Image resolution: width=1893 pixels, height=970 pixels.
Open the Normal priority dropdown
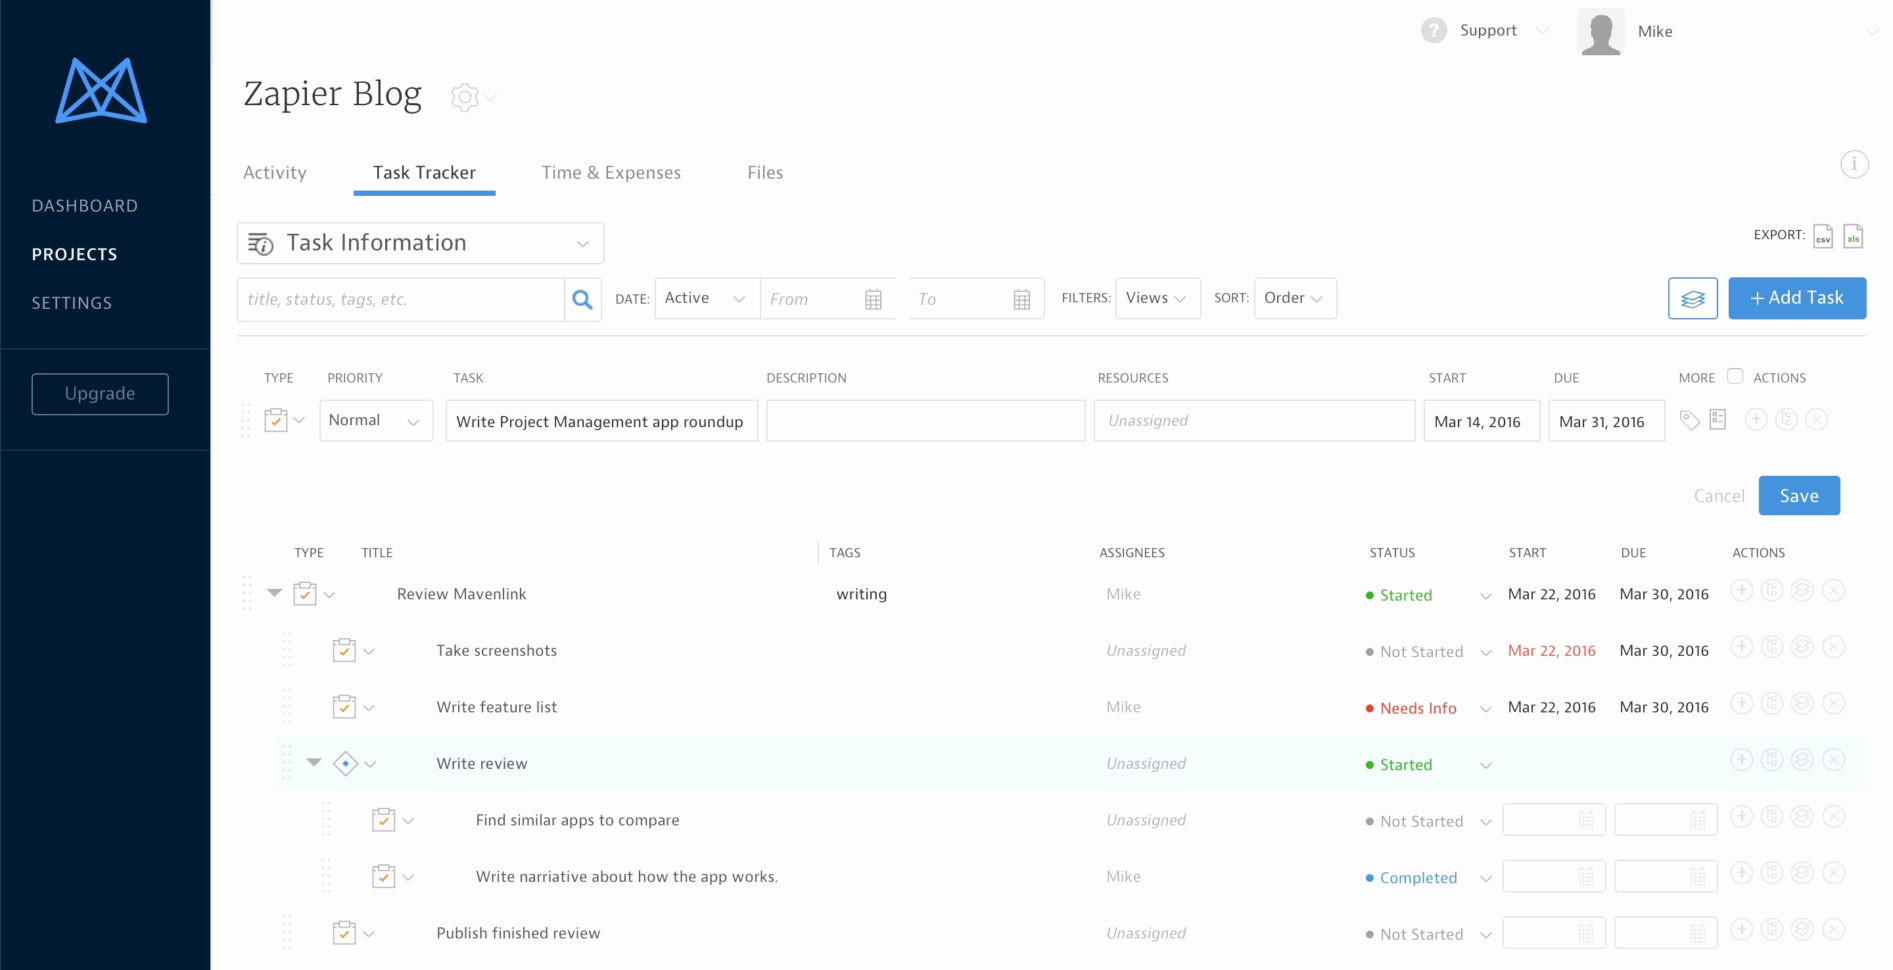click(x=376, y=420)
